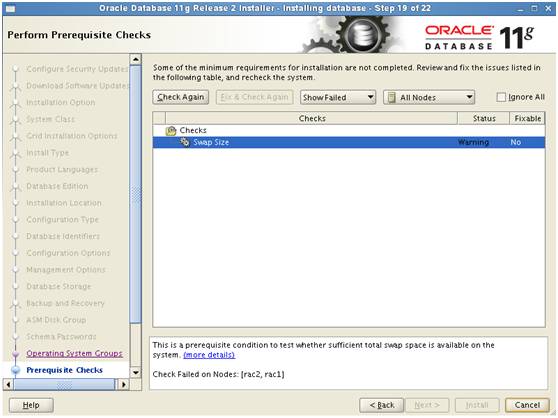Click the Database Storage step
558x418 pixels.
(x=59, y=286)
